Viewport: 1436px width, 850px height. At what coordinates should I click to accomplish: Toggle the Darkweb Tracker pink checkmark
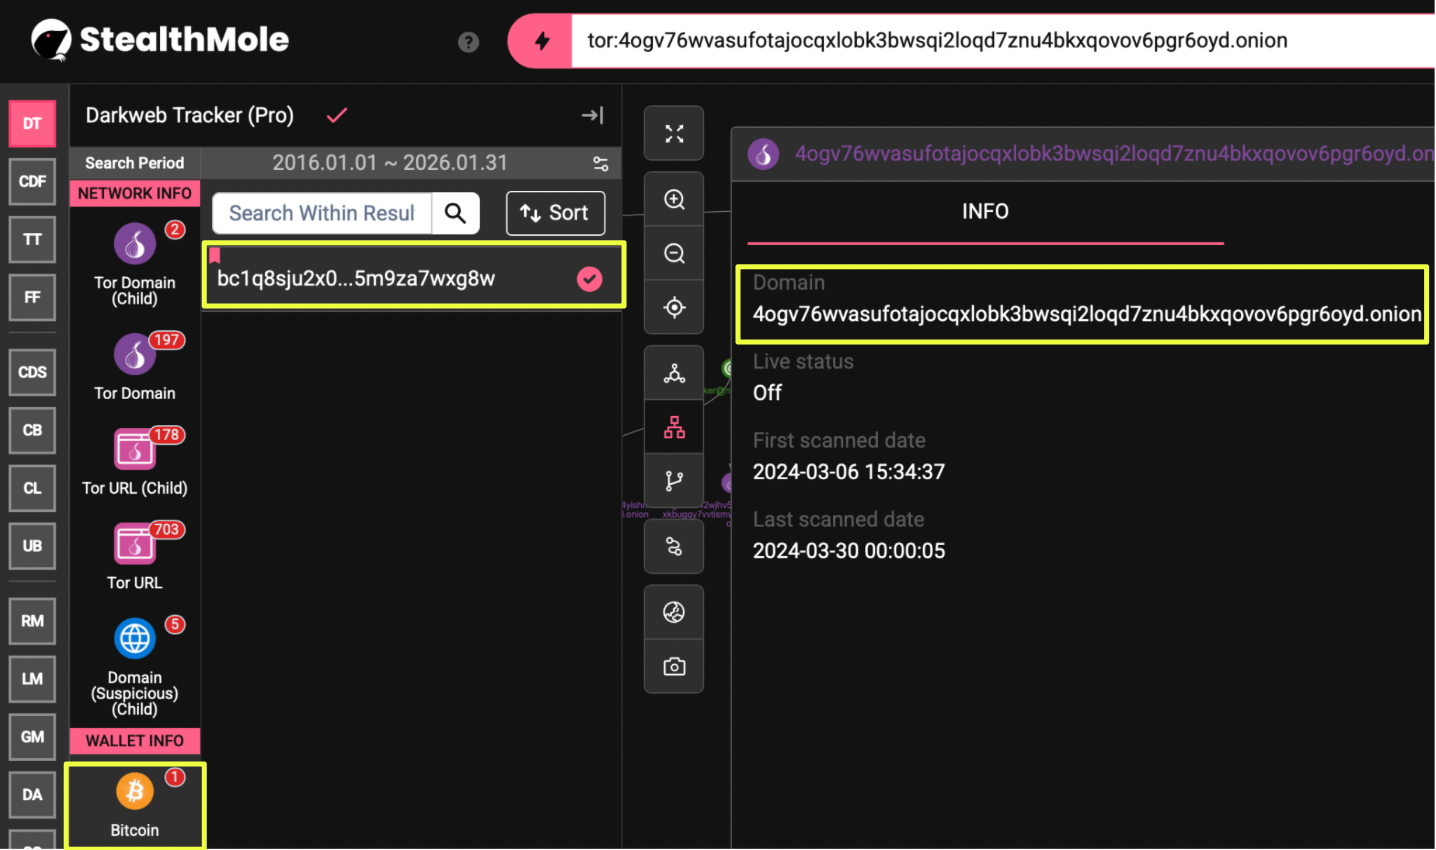pyautogui.click(x=337, y=116)
